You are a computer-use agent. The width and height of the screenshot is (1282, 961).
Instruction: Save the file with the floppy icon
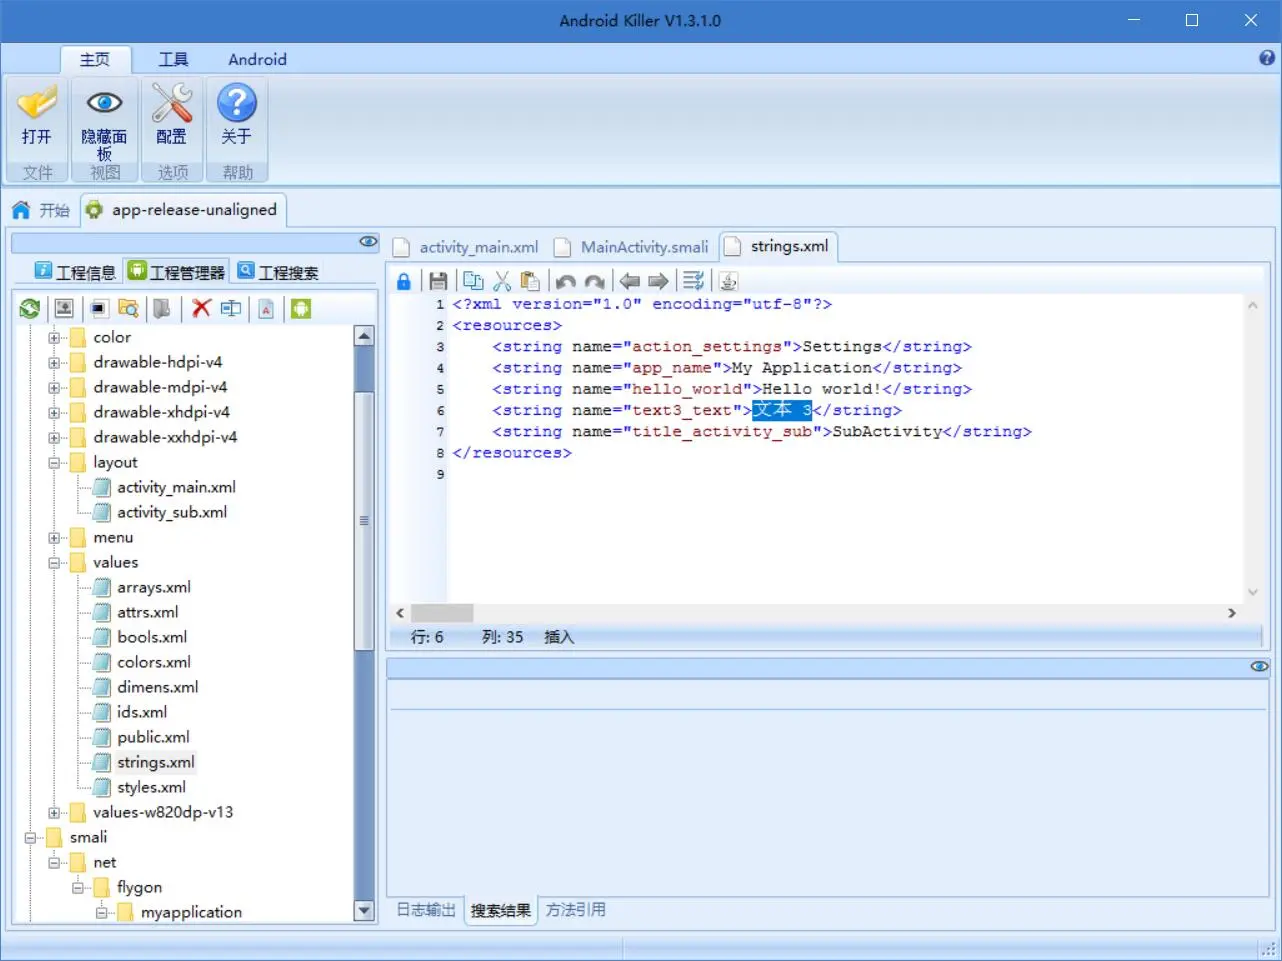tap(437, 281)
